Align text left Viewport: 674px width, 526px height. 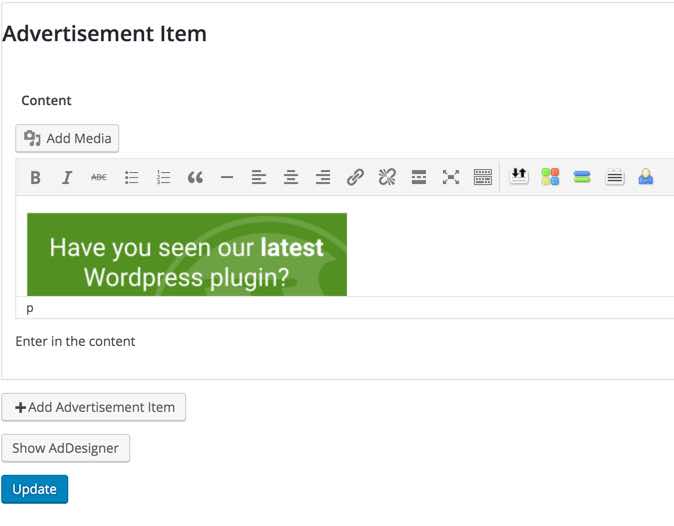click(x=259, y=177)
